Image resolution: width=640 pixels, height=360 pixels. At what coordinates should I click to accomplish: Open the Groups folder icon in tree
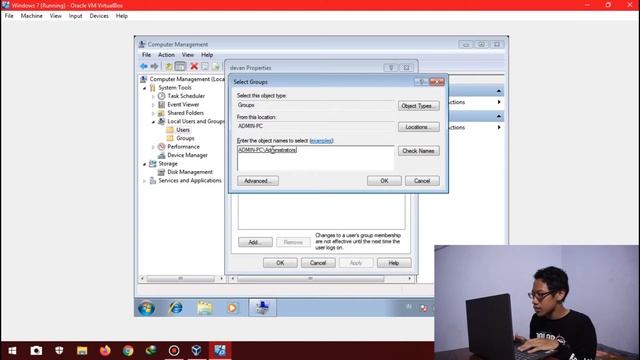tap(170, 138)
